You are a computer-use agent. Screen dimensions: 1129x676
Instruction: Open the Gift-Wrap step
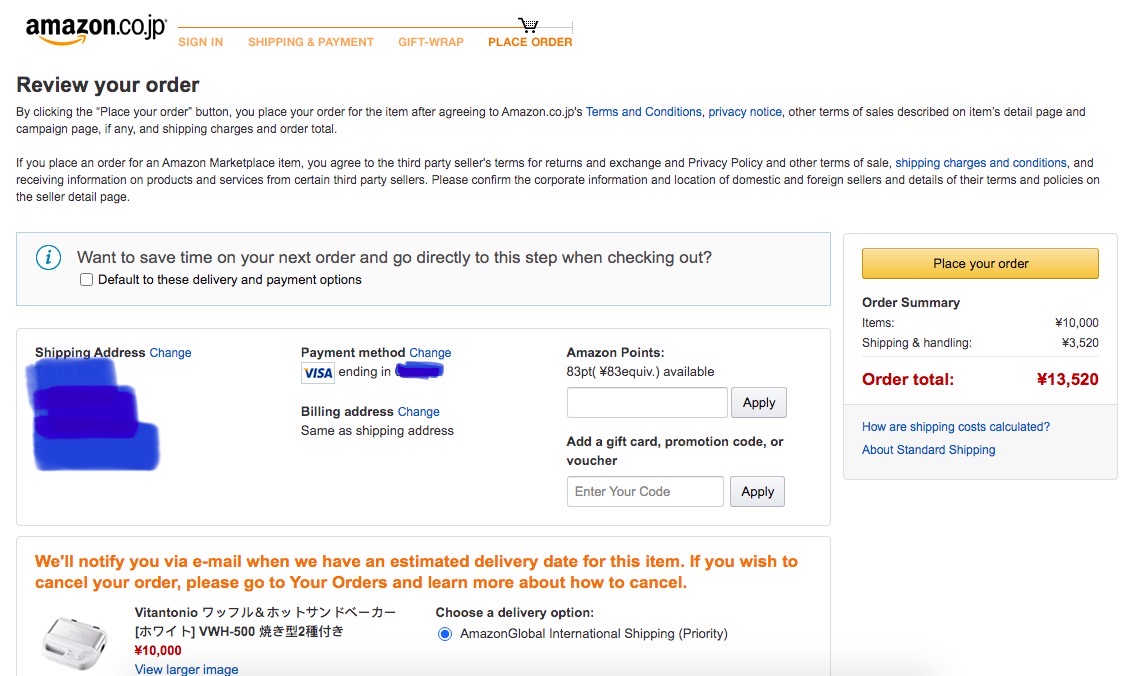(430, 42)
